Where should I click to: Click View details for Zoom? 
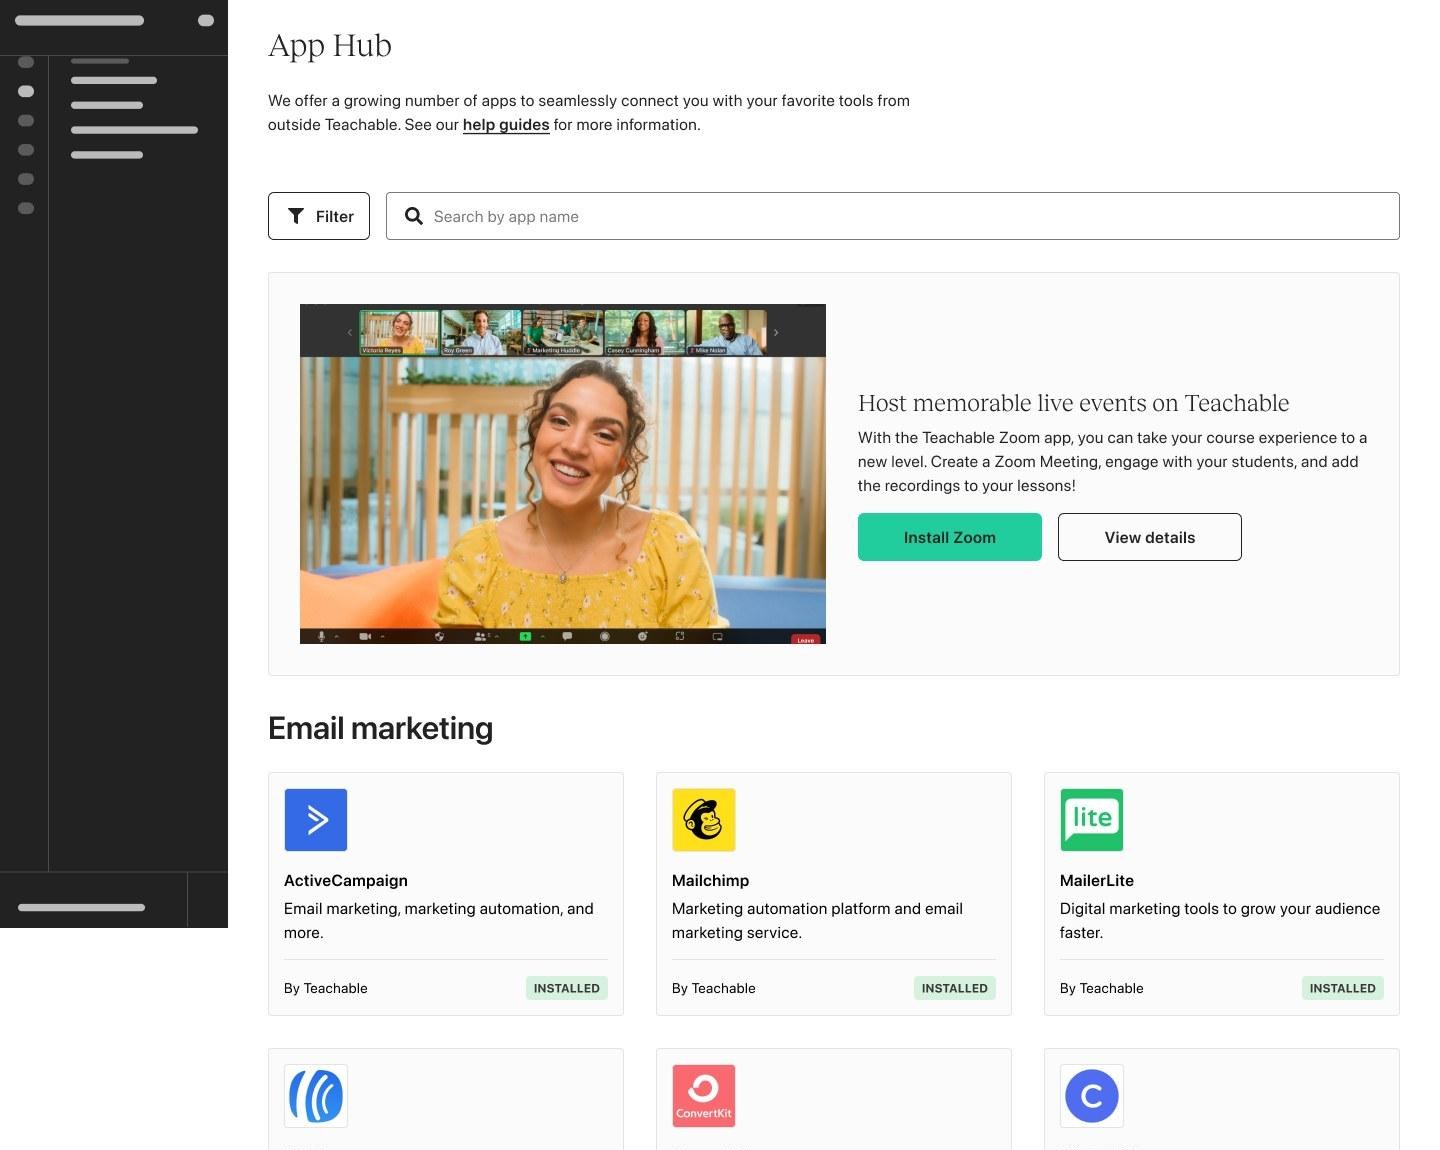(x=1150, y=537)
